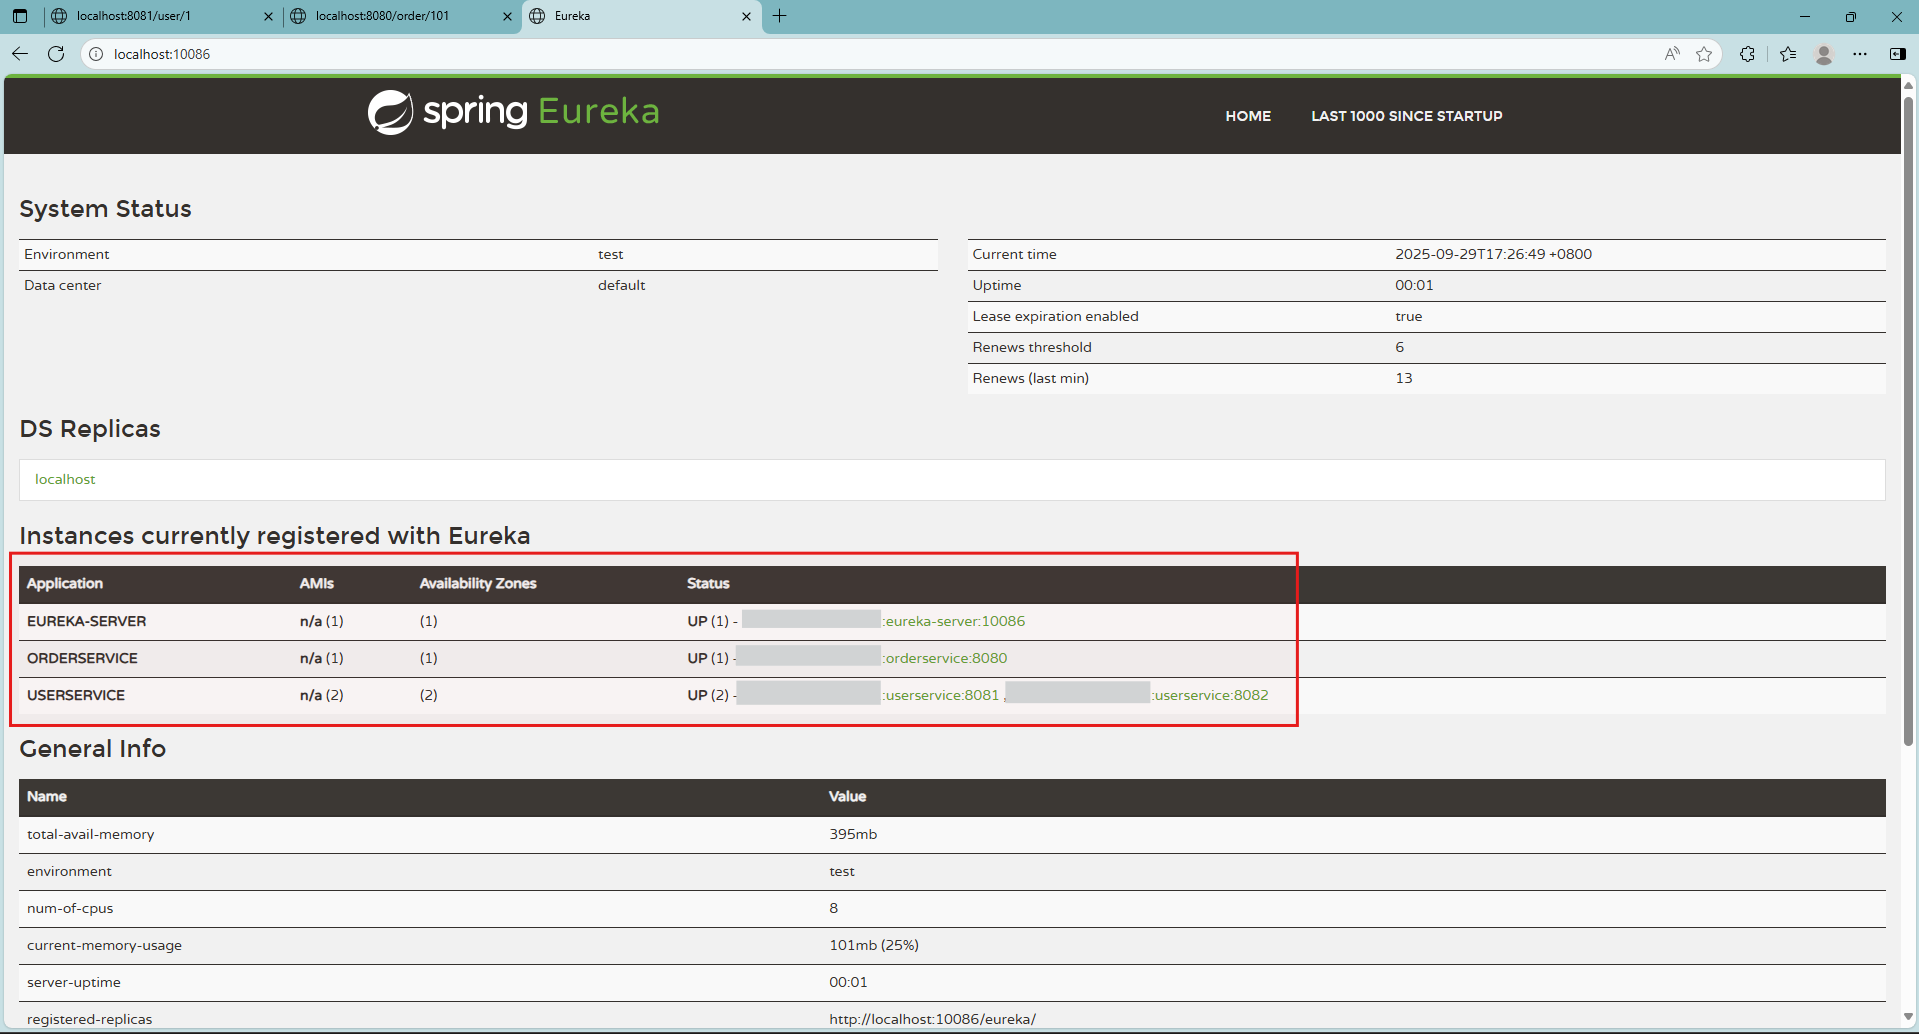Image resolution: width=1919 pixels, height=1034 pixels.
Task: Select EUREKA-SERVER application name
Action: click(86, 621)
